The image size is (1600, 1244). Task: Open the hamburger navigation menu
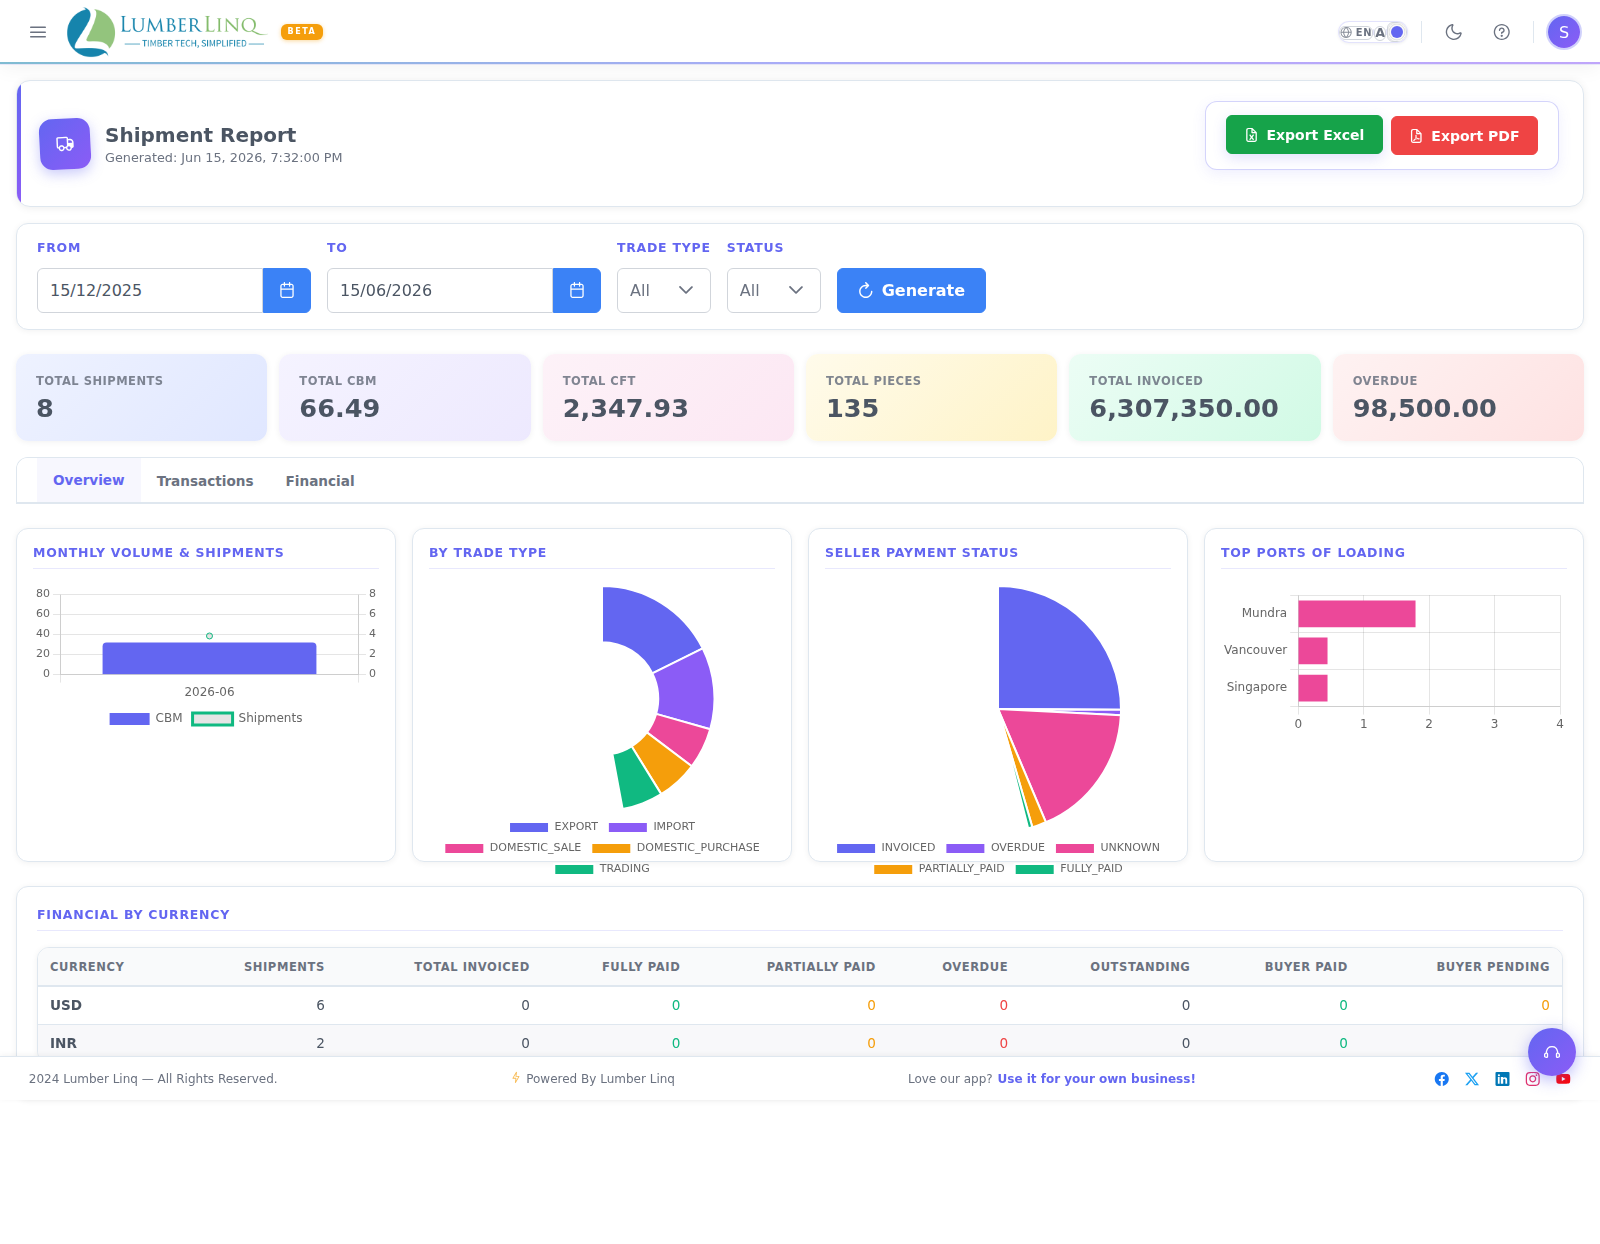pyautogui.click(x=38, y=32)
